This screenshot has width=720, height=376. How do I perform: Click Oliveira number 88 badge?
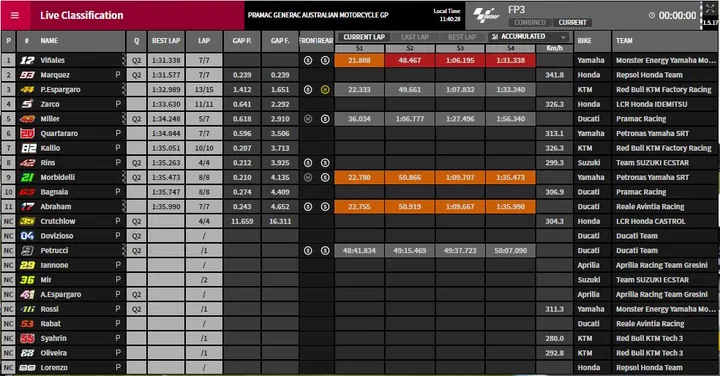(27, 353)
